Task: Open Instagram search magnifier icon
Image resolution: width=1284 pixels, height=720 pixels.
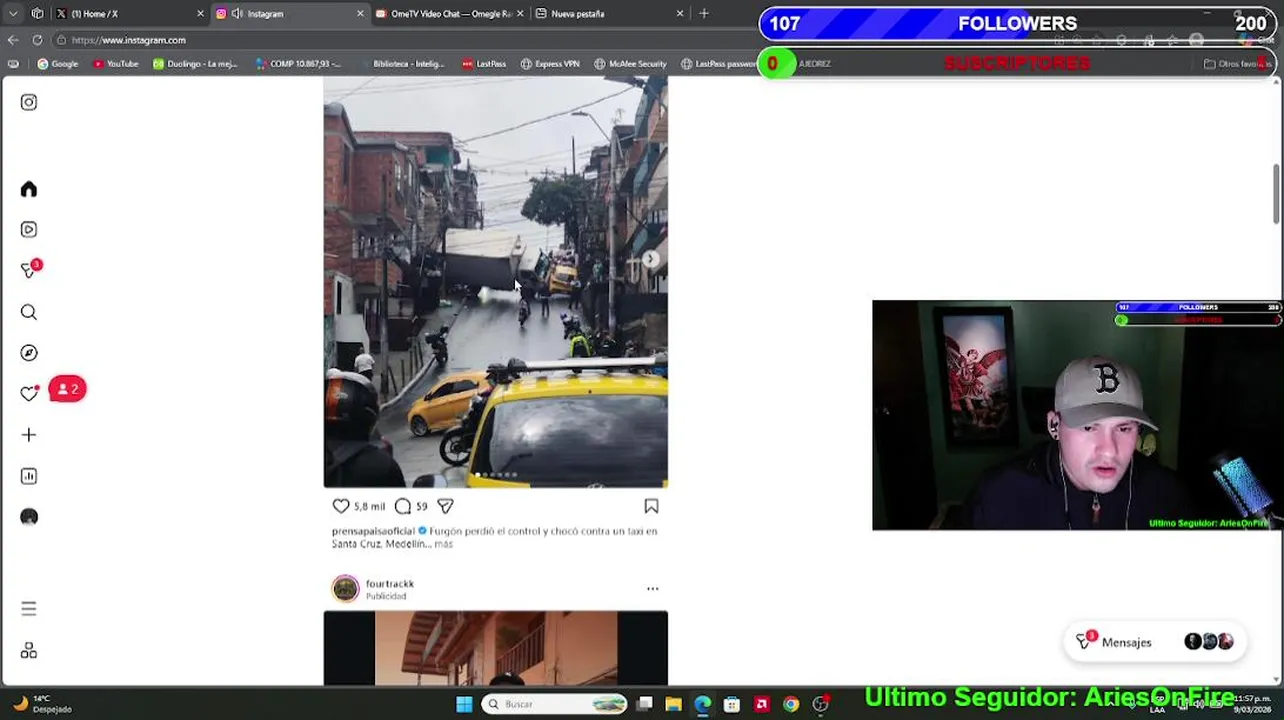Action: (x=29, y=312)
